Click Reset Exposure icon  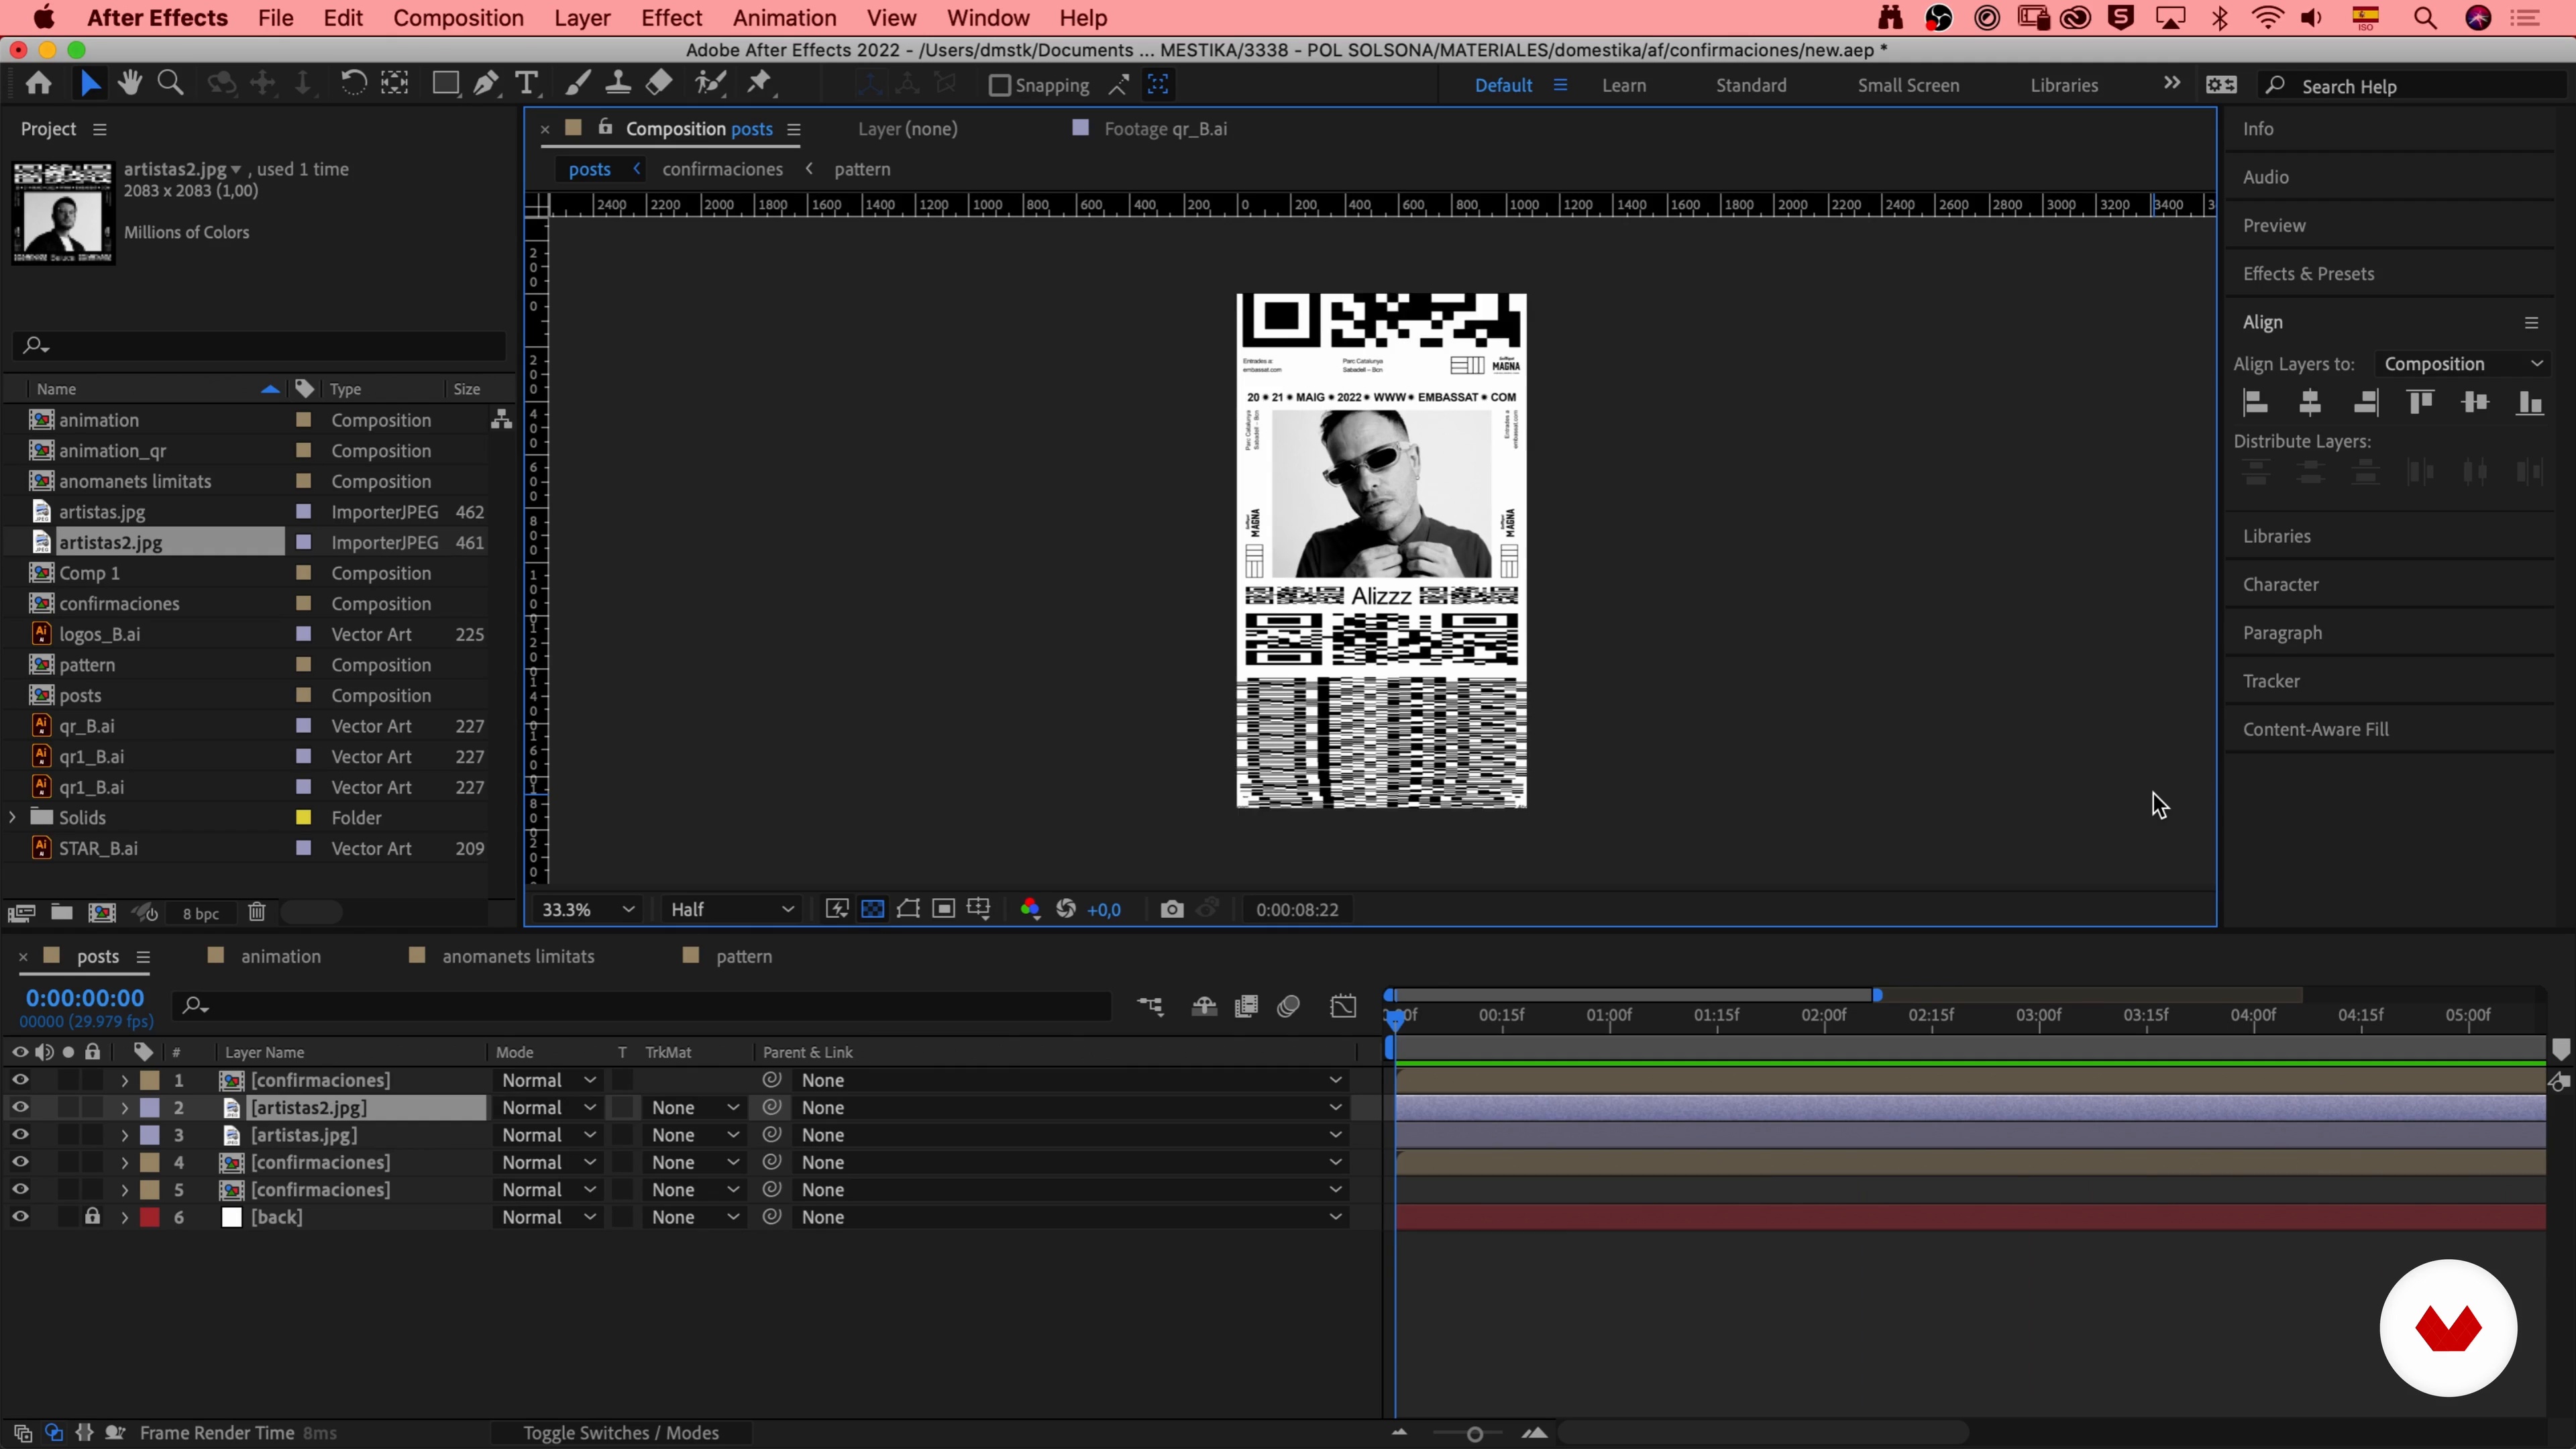(x=1066, y=909)
